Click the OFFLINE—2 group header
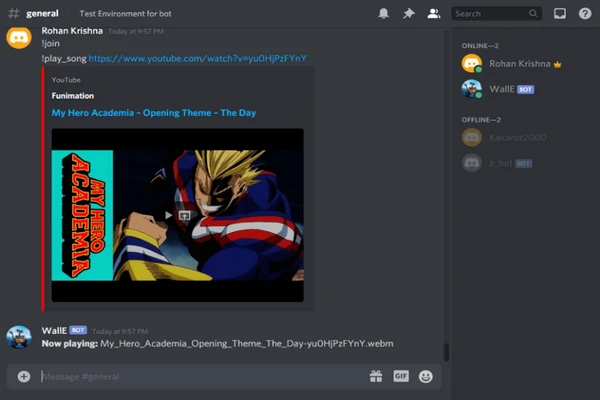Screen dimensions: 600x400 click(x=481, y=120)
